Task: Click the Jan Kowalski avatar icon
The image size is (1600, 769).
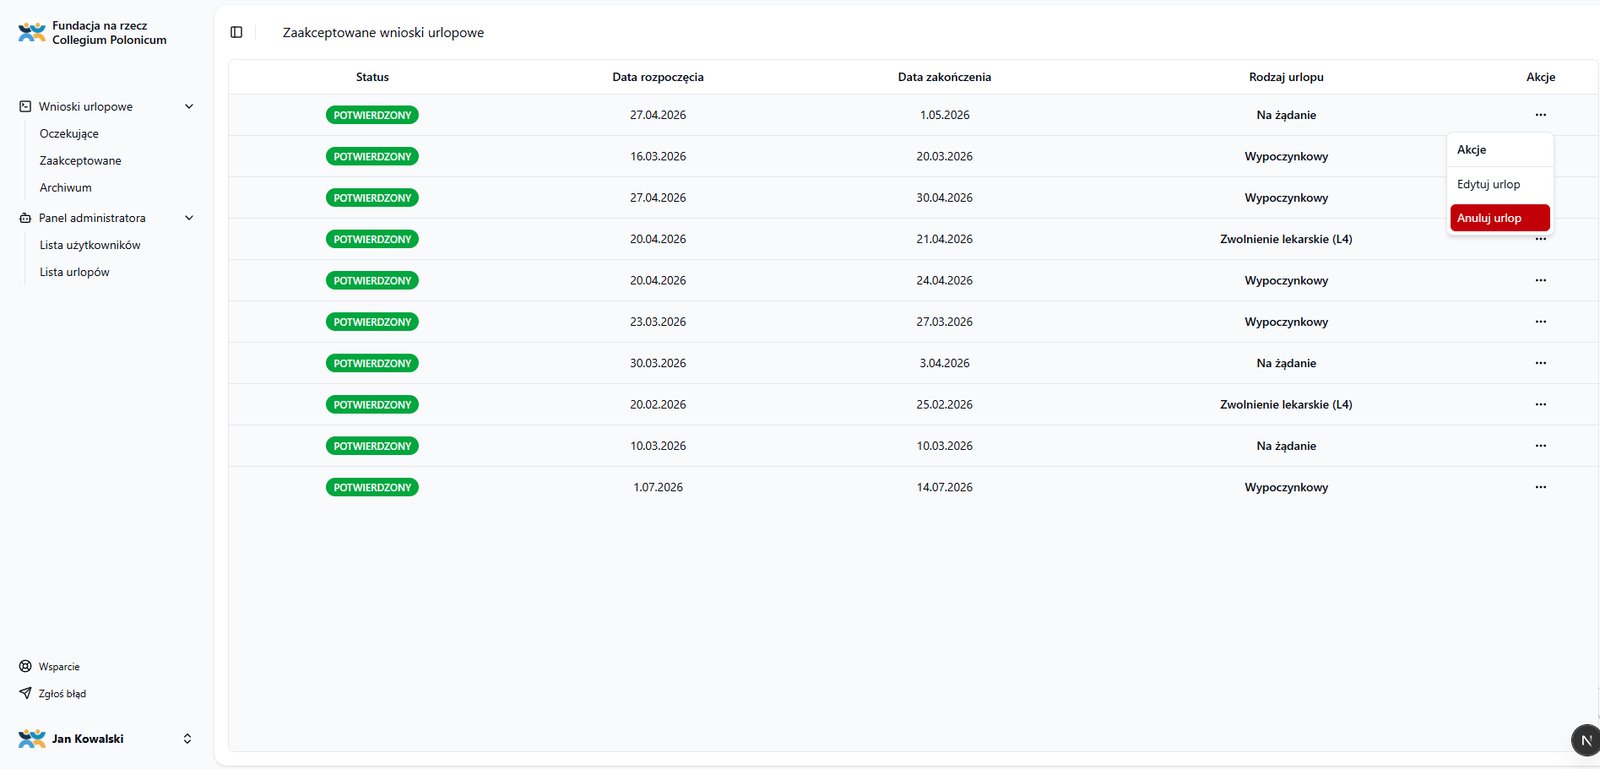Action: 32,739
